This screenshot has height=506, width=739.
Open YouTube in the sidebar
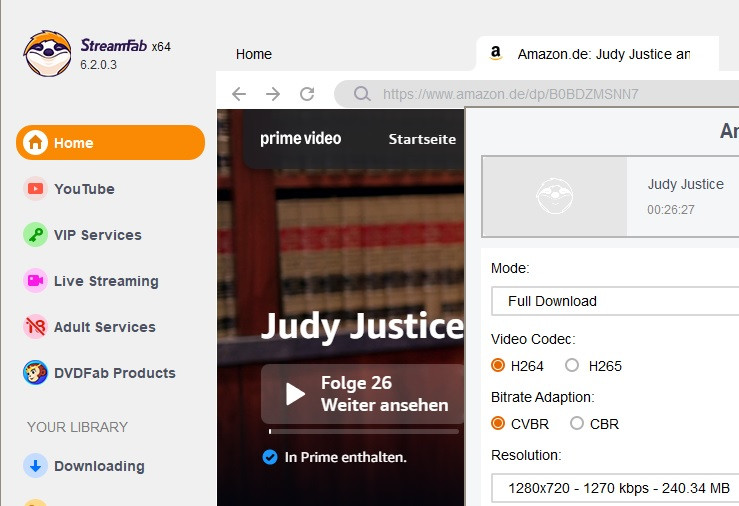pos(84,189)
